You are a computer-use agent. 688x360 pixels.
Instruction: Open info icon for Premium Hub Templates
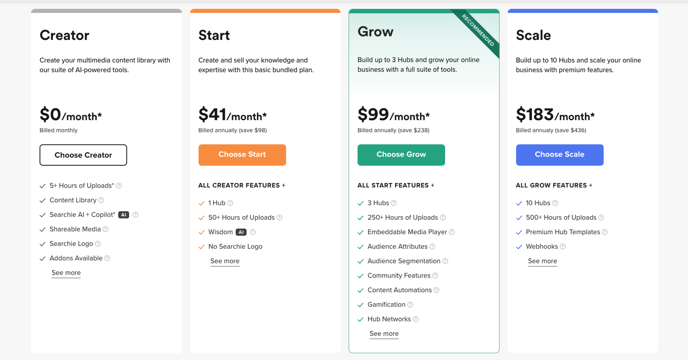[605, 232]
